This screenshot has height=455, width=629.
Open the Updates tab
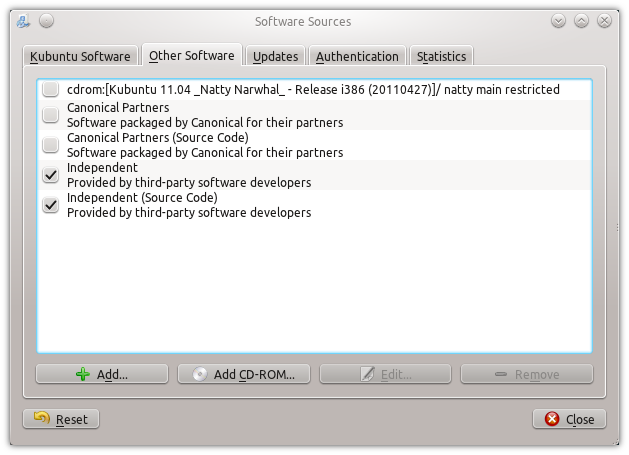[276, 56]
